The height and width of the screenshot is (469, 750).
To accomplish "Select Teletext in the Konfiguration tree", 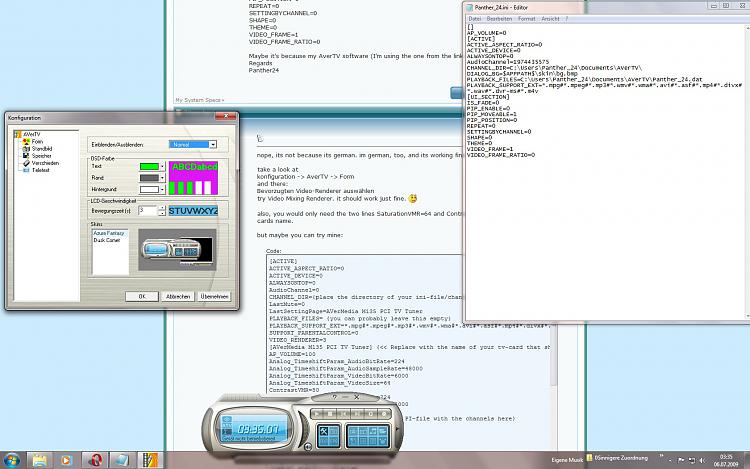I will 40,170.
